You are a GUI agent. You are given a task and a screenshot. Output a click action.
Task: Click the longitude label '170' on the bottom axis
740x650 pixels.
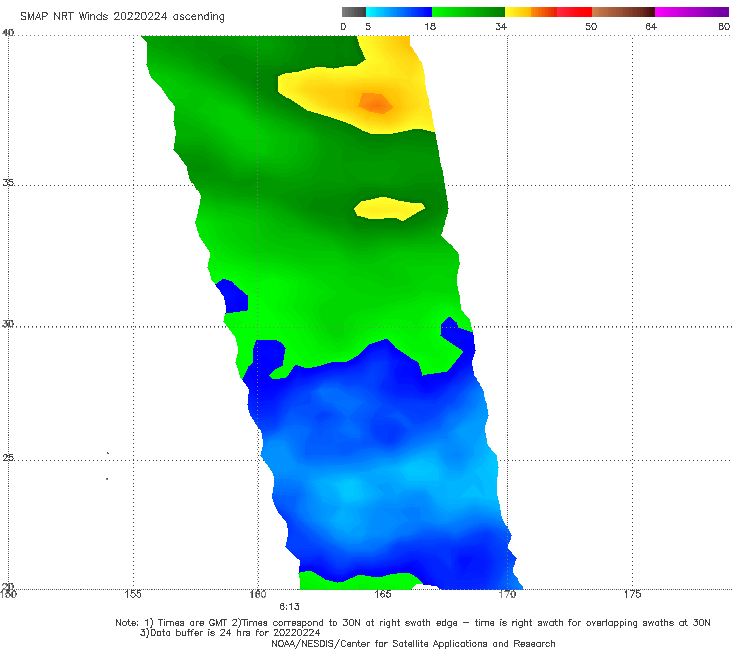[x=507, y=594]
